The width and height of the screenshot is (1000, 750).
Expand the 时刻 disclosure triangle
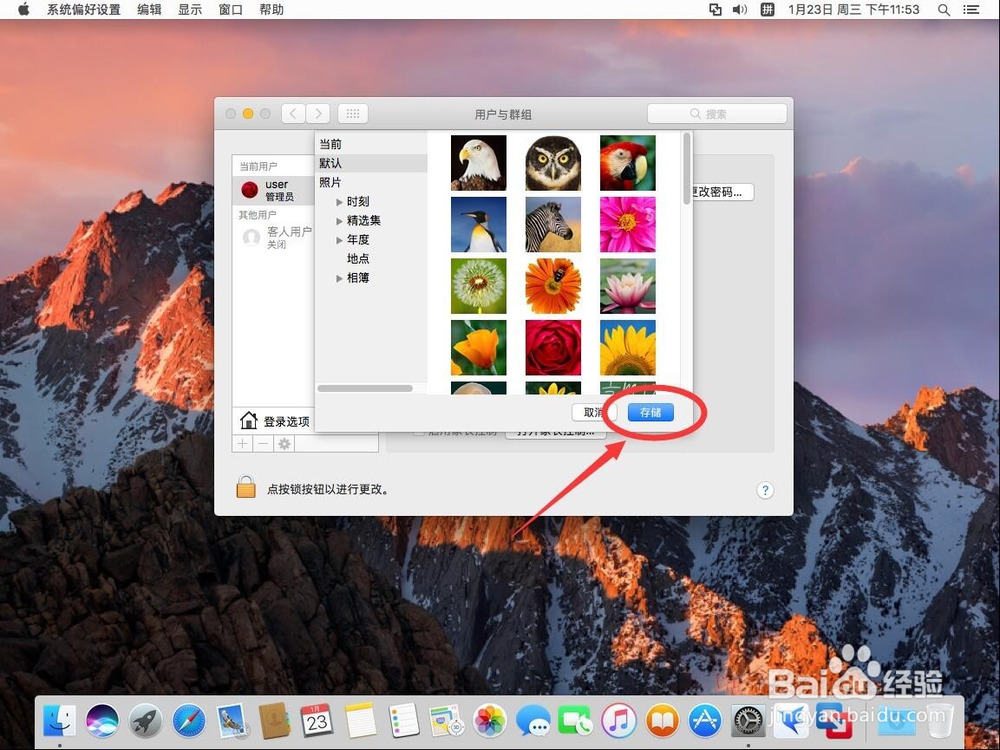pos(339,202)
